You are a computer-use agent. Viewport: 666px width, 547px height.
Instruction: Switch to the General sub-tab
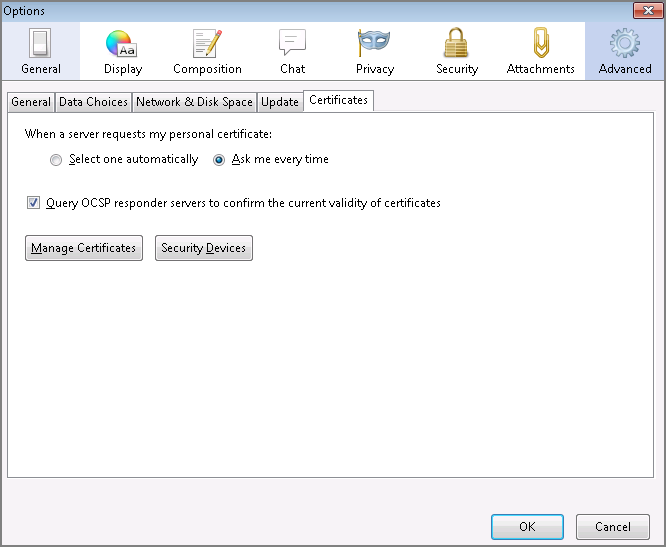(x=31, y=102)
